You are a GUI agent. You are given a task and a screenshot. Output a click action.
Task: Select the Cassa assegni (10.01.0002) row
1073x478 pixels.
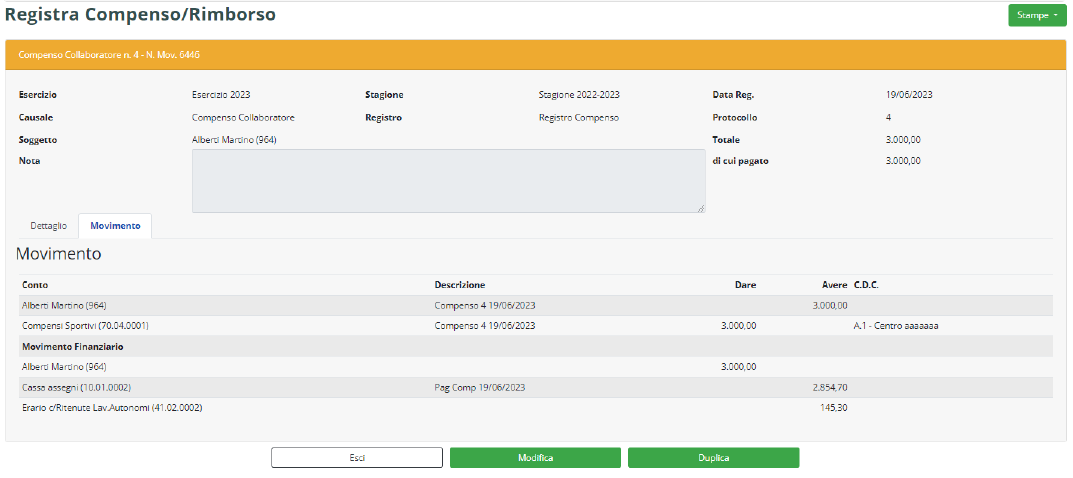[76, 387]
